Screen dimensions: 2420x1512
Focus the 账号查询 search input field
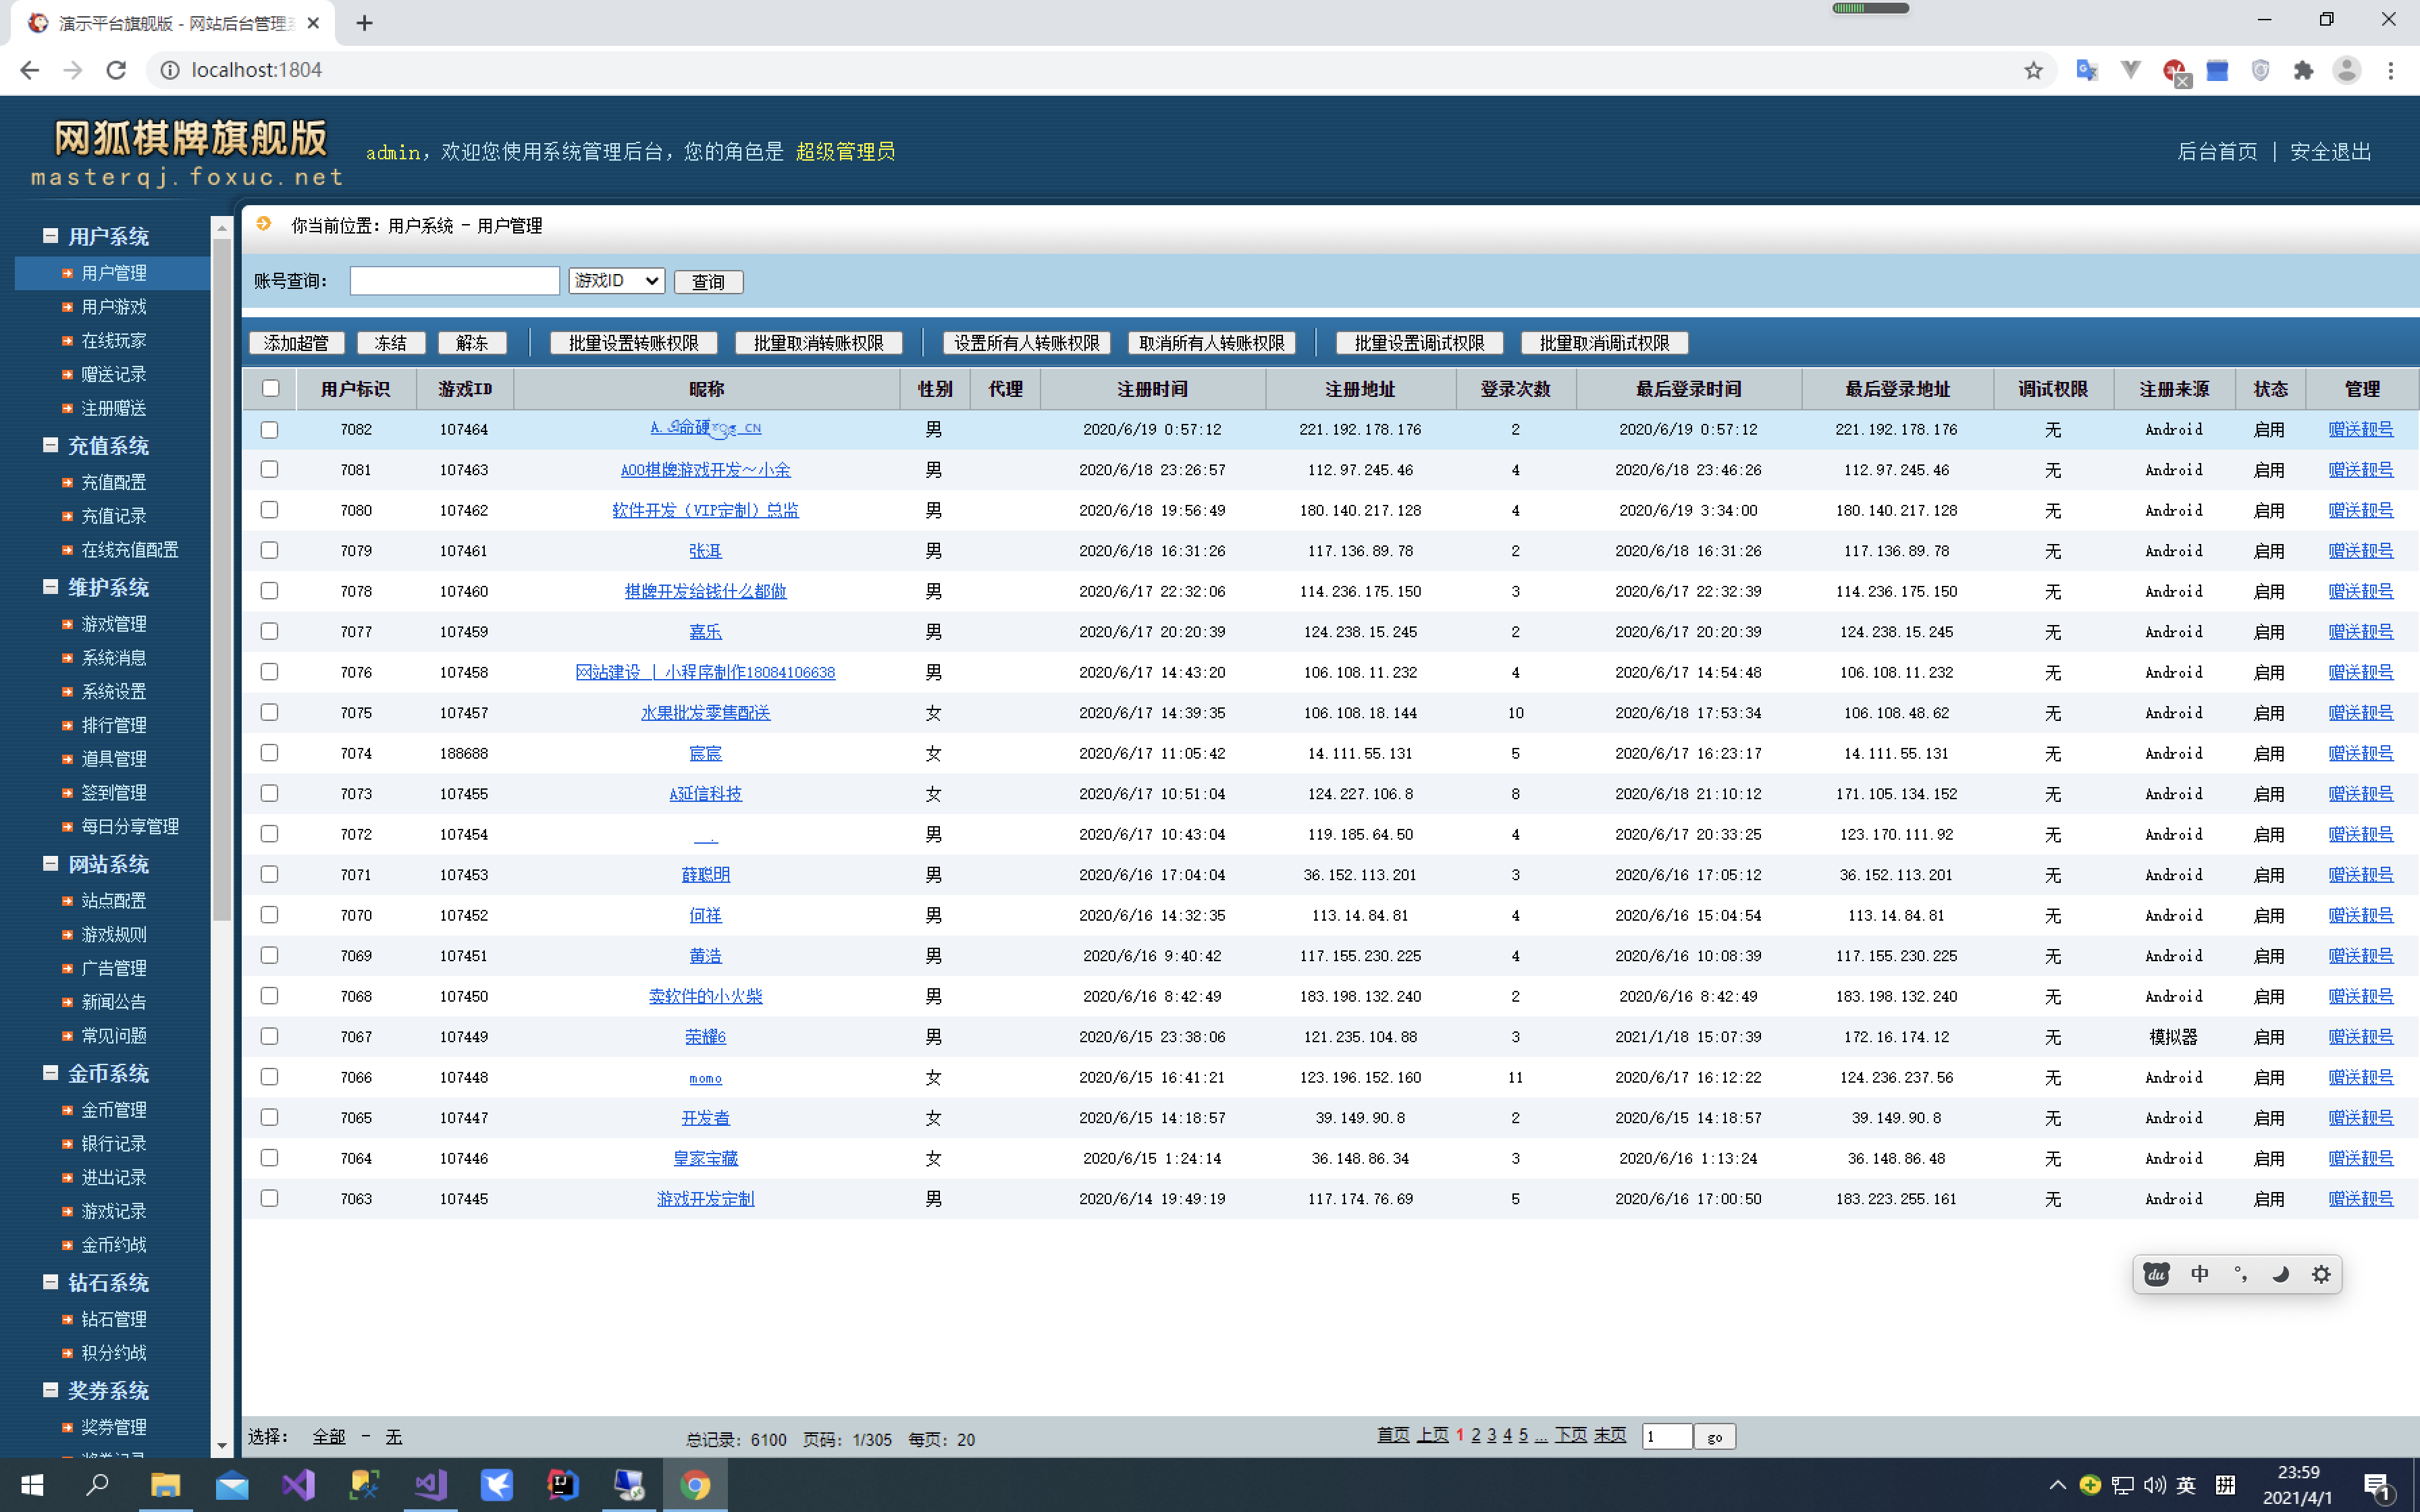pyautogui.click(x=454, y=281)
